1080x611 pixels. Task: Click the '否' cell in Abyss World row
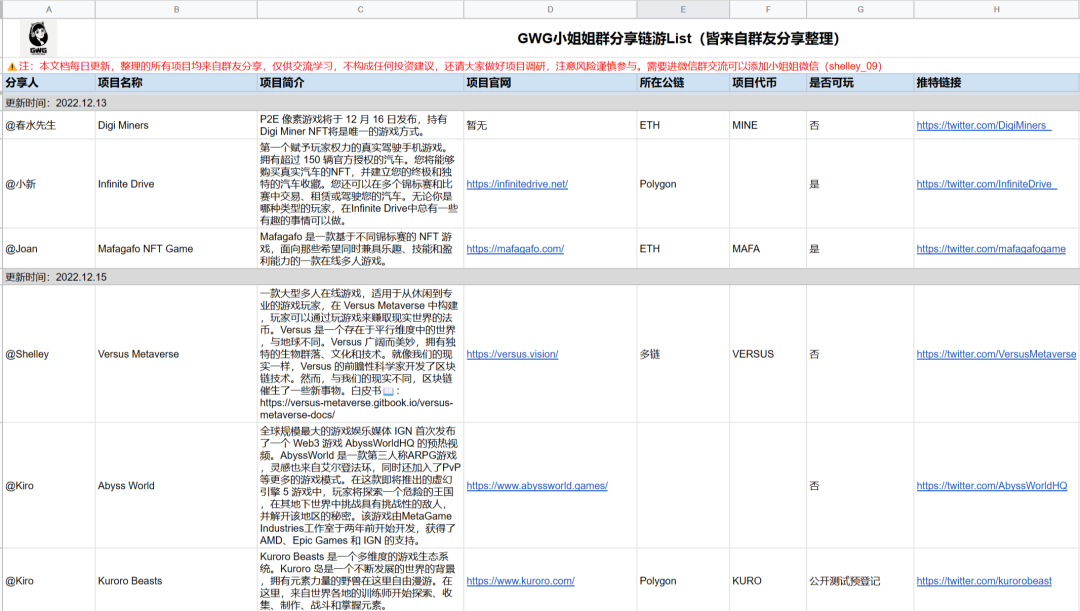[x=860, y=486]
